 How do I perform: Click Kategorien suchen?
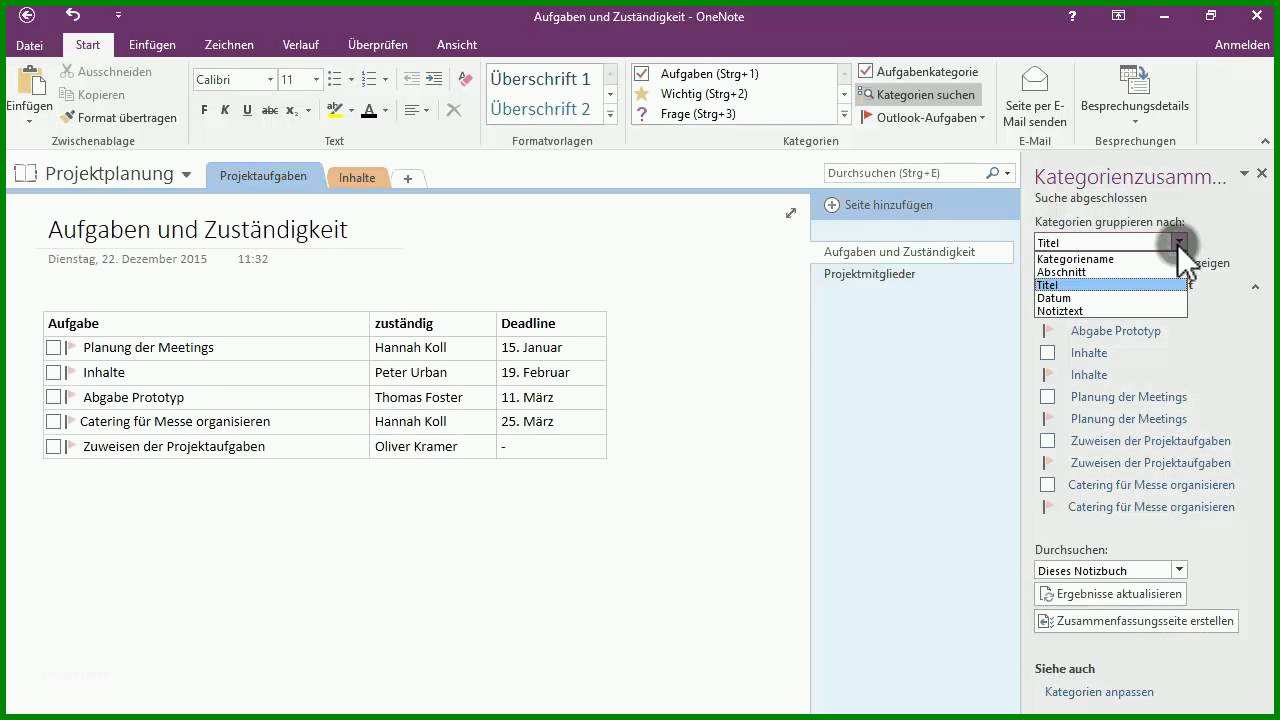click(x=917, y=95)
